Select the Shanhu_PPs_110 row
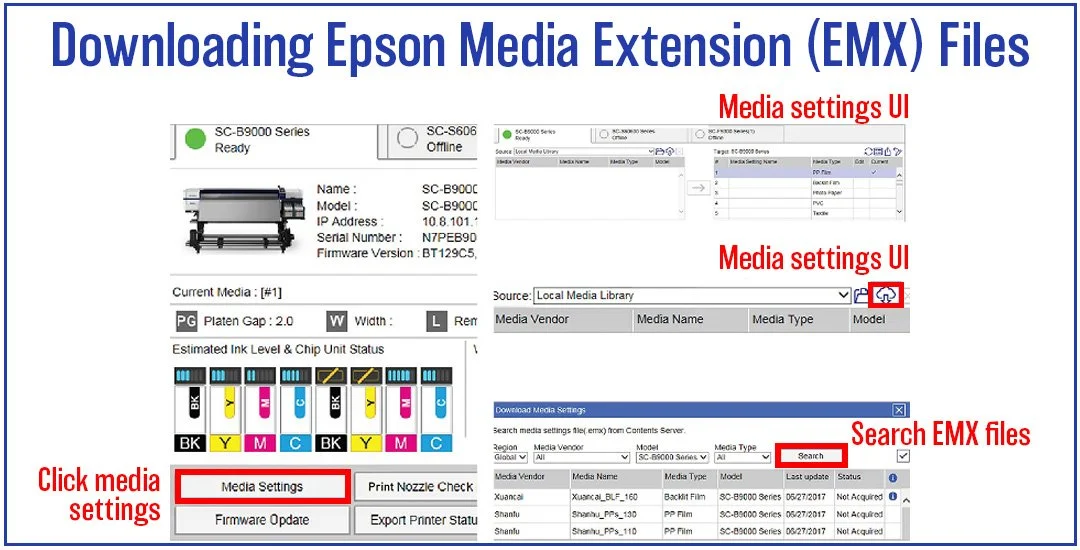Image resolution: width=1080 pixels, height=550 pixels. (x=696, y=531)
